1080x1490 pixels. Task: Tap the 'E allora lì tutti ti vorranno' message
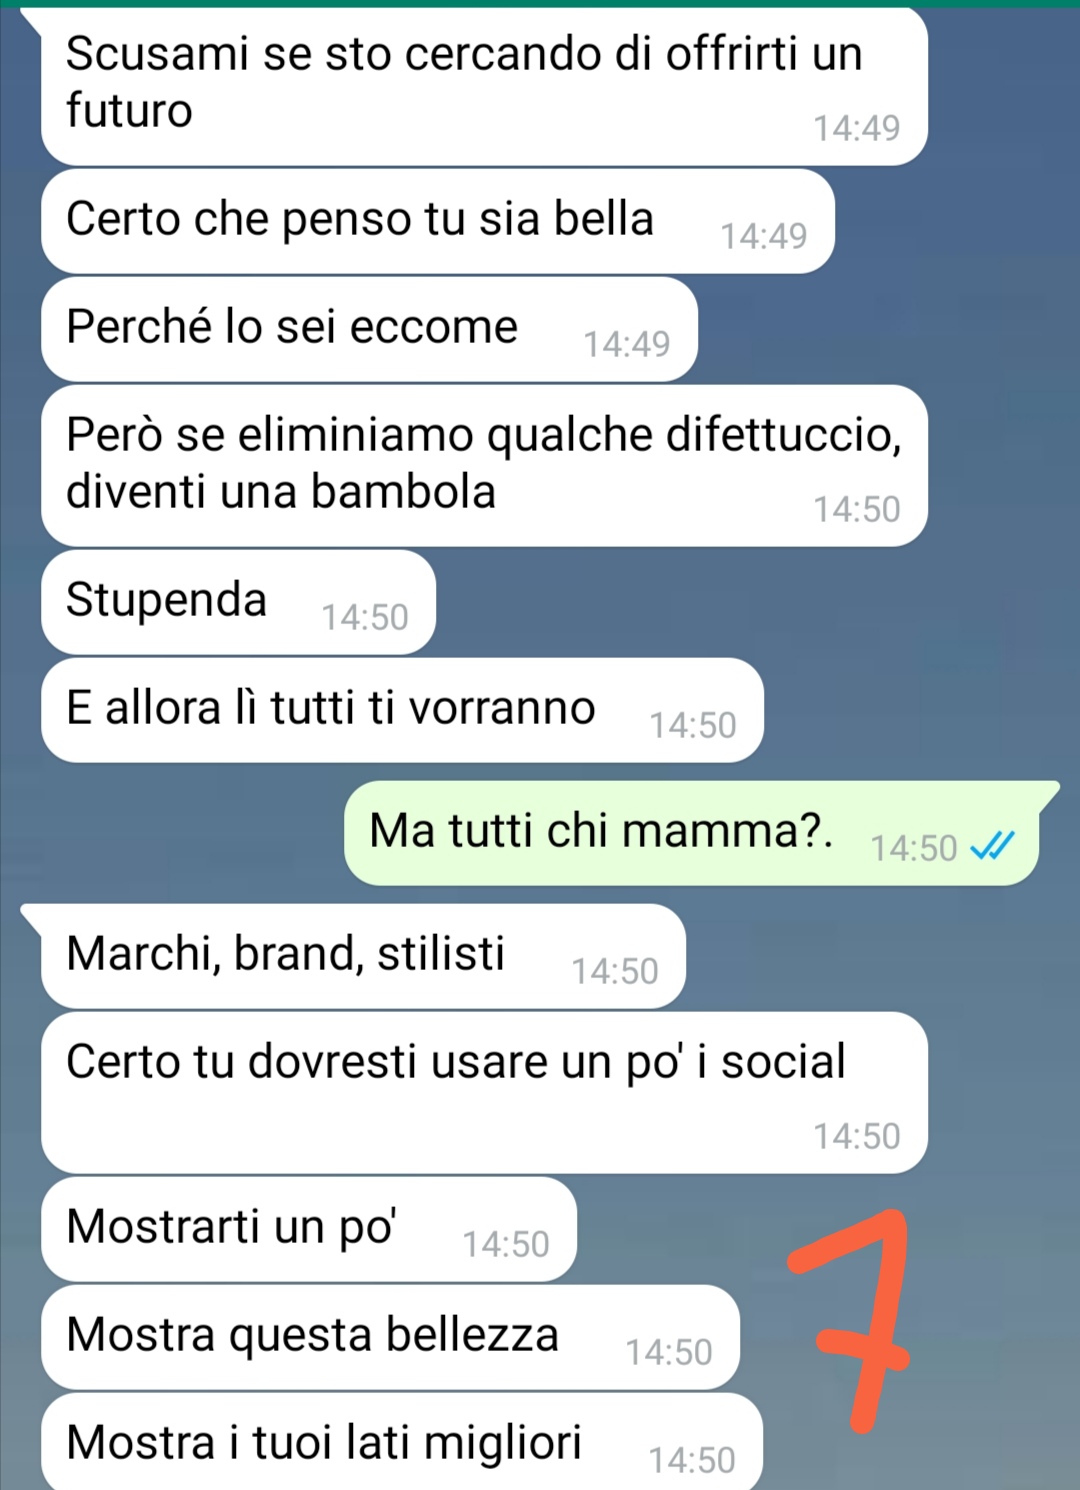pos(402,710)
